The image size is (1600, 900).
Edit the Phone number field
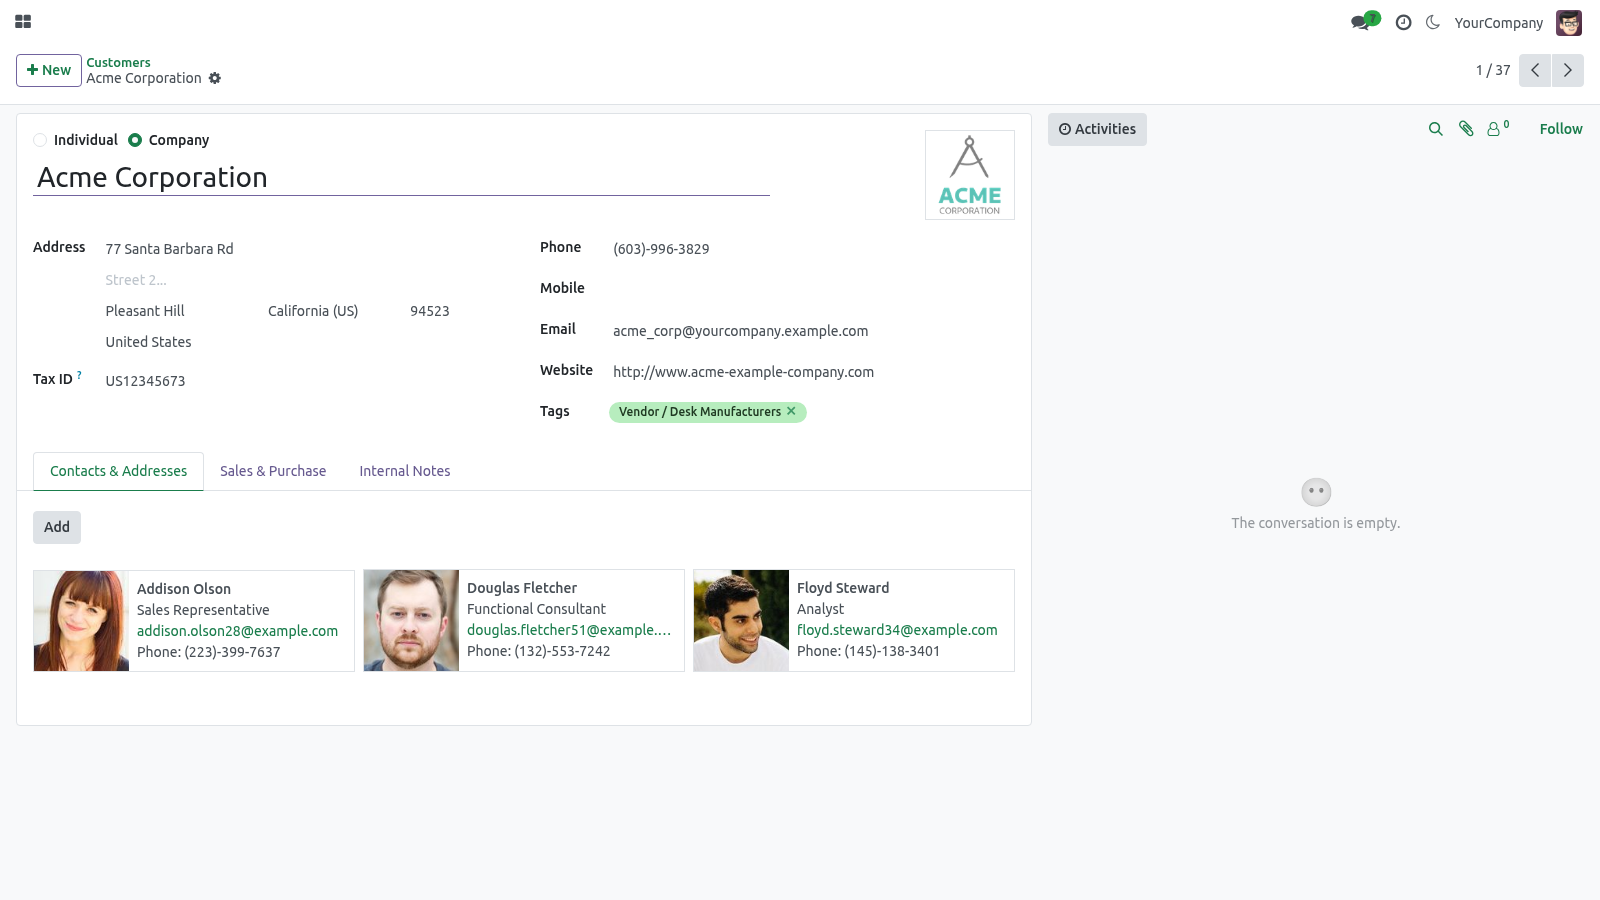point(813,249)
